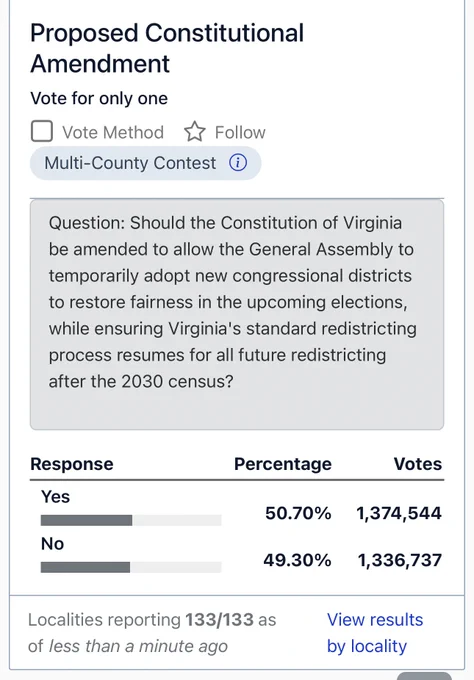Click the No response progress bar
The image size is (474, 680).
tap(131, 567)
